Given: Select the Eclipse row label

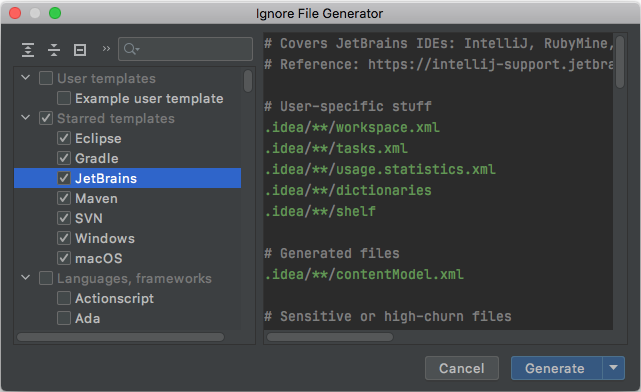Looking at the screenshot, I should click(x=98, y=138).
